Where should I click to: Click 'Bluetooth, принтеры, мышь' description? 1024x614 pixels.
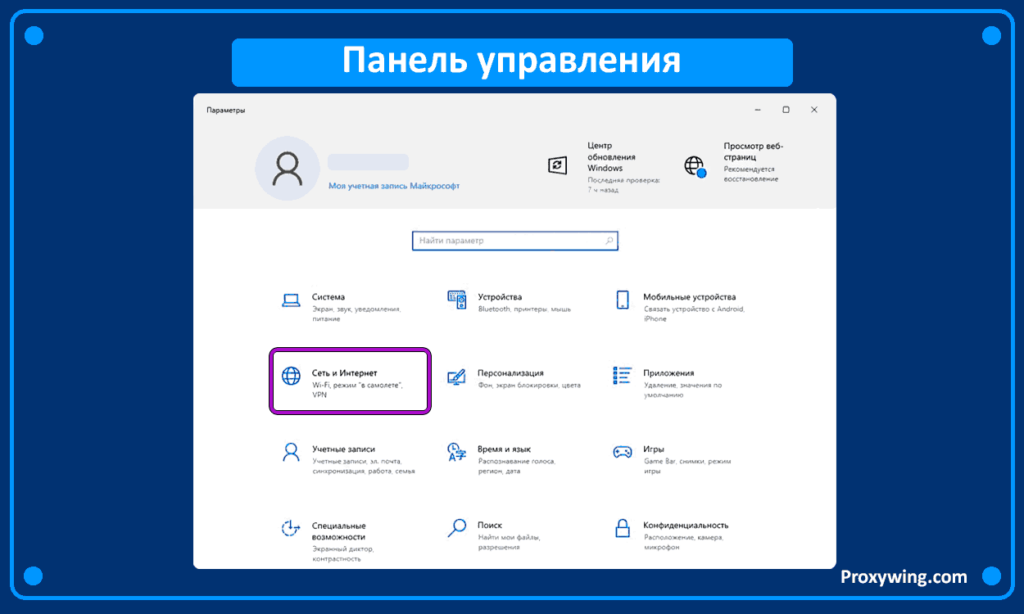(524, 309)
